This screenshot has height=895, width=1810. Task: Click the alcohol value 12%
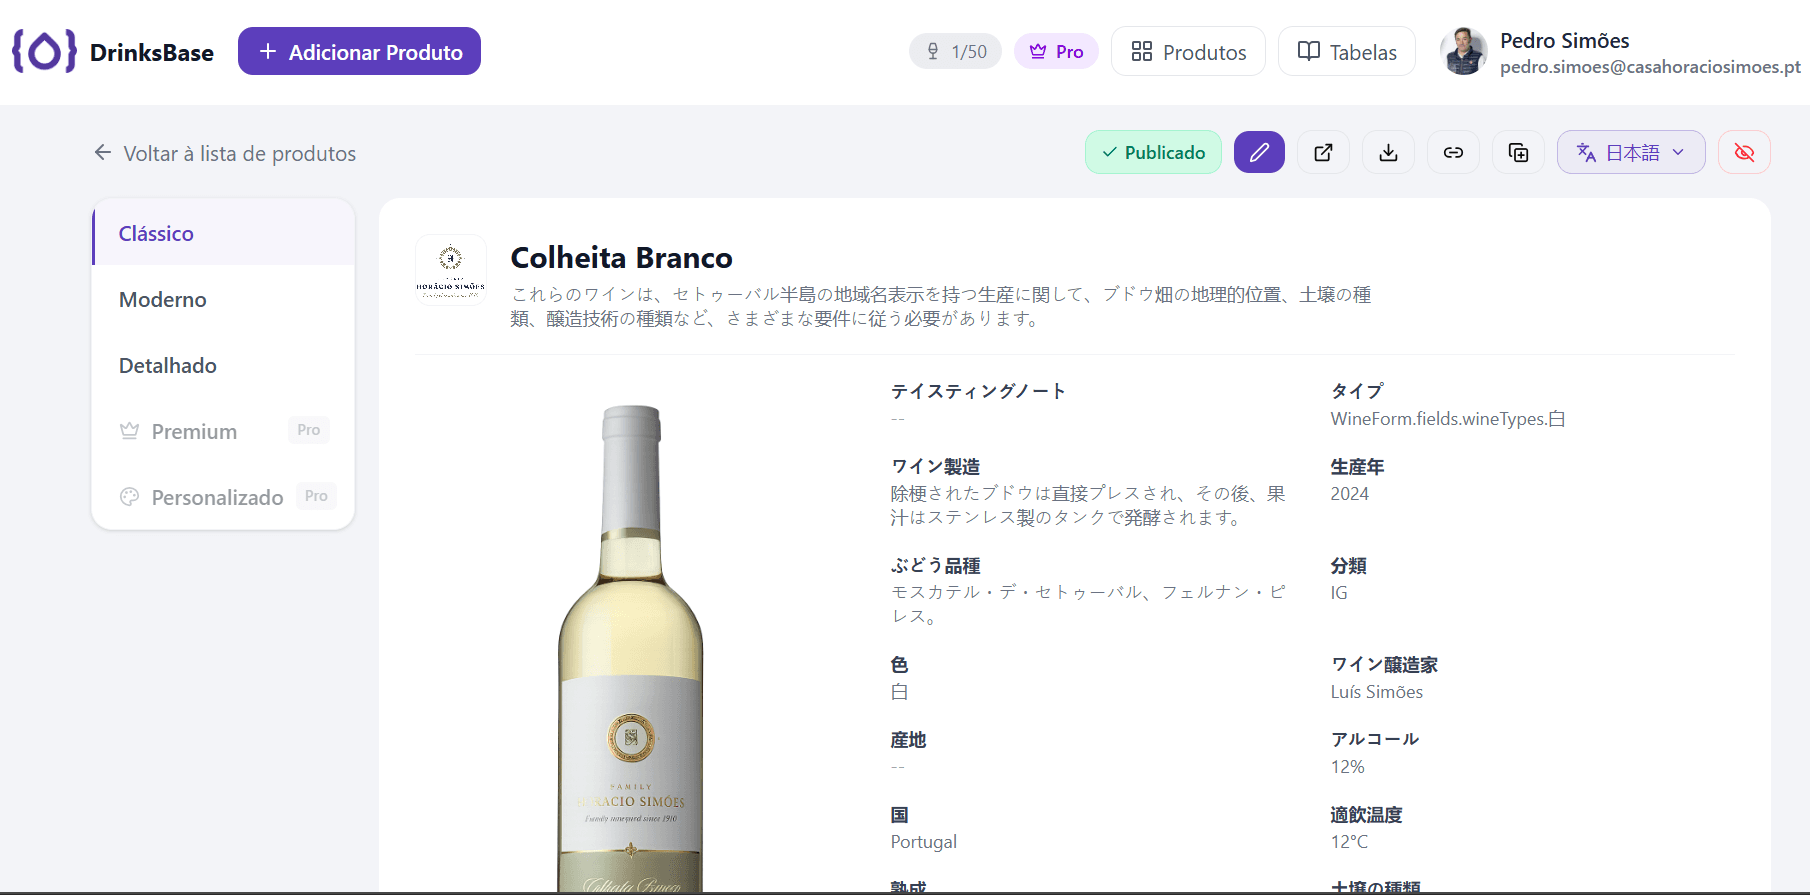pos(1347,767)
